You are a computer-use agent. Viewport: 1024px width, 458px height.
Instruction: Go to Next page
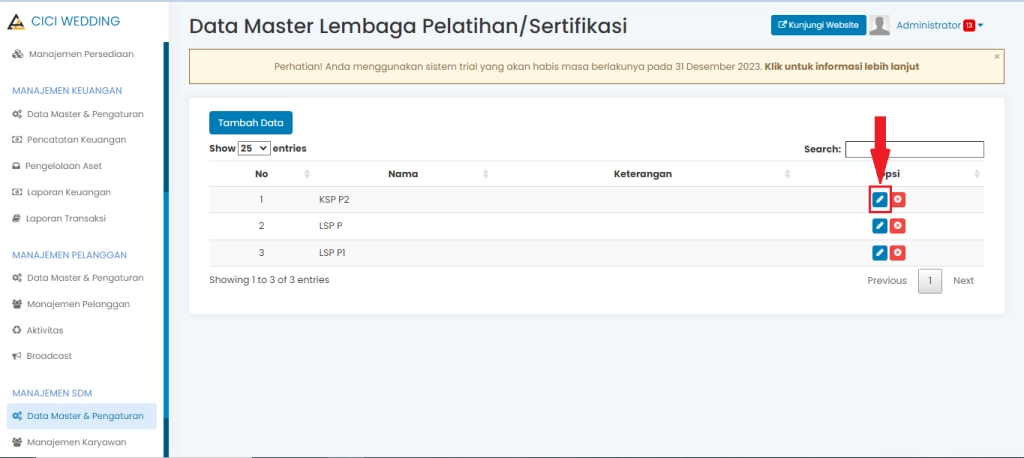(963, 280)
